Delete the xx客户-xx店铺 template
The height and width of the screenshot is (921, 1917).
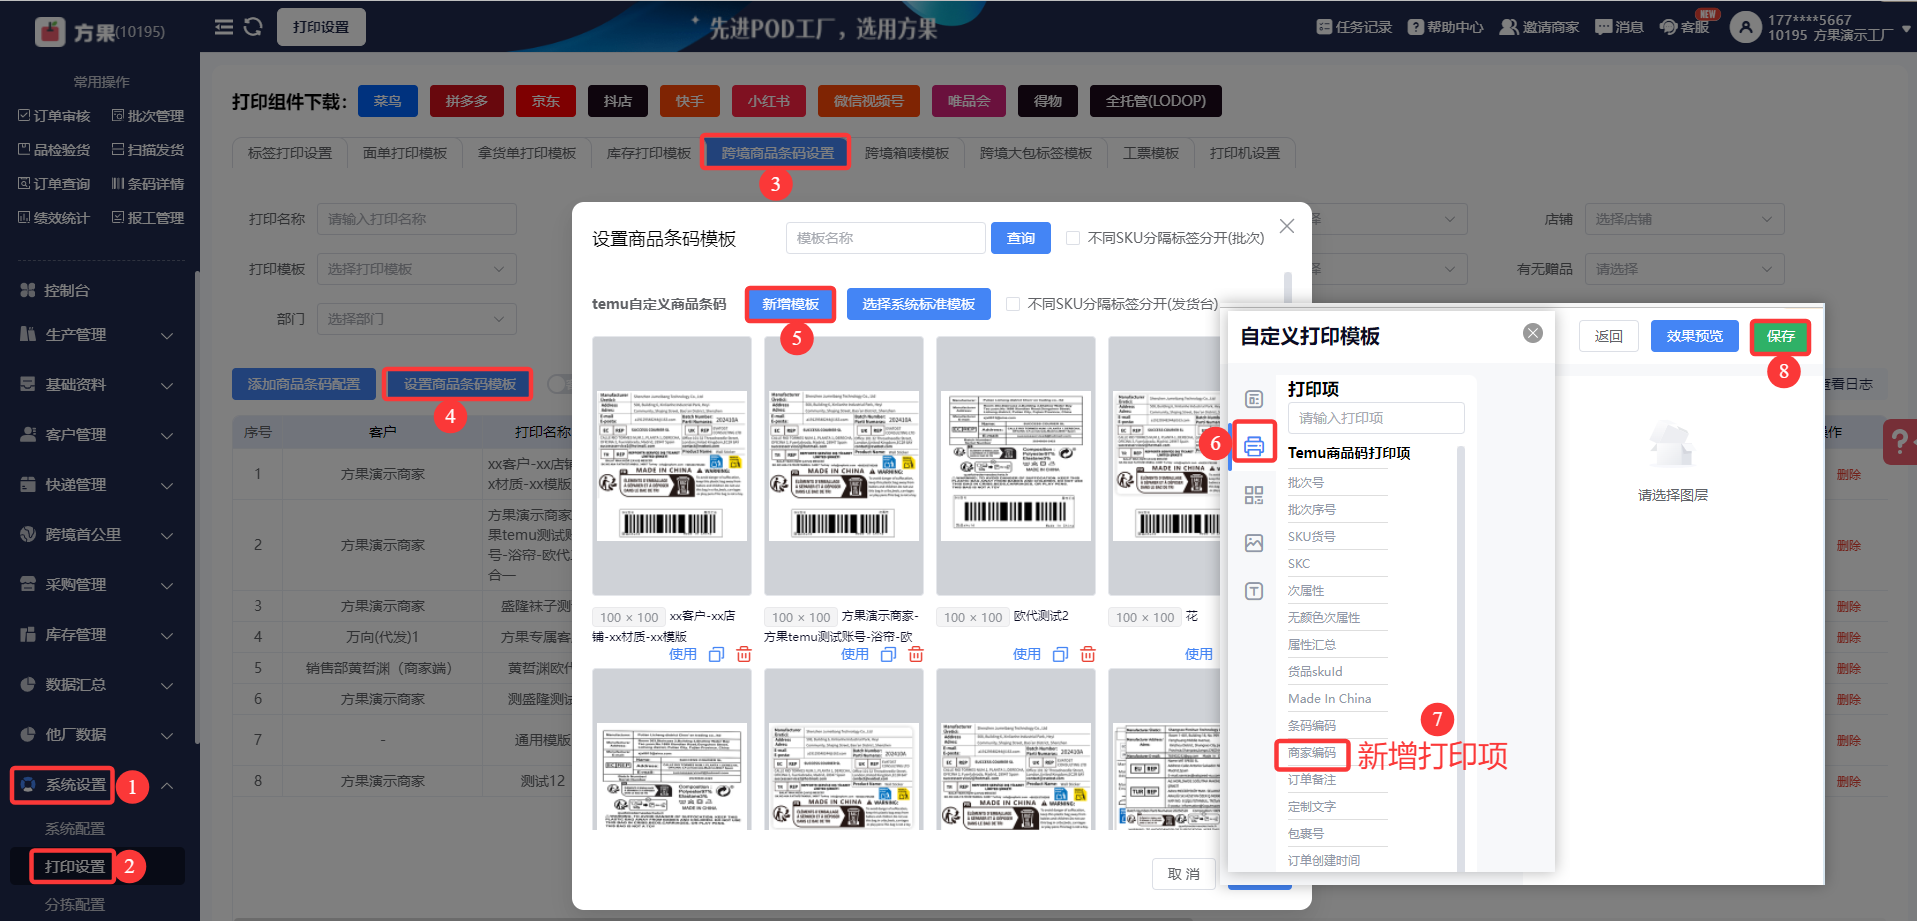coord(744,654)
